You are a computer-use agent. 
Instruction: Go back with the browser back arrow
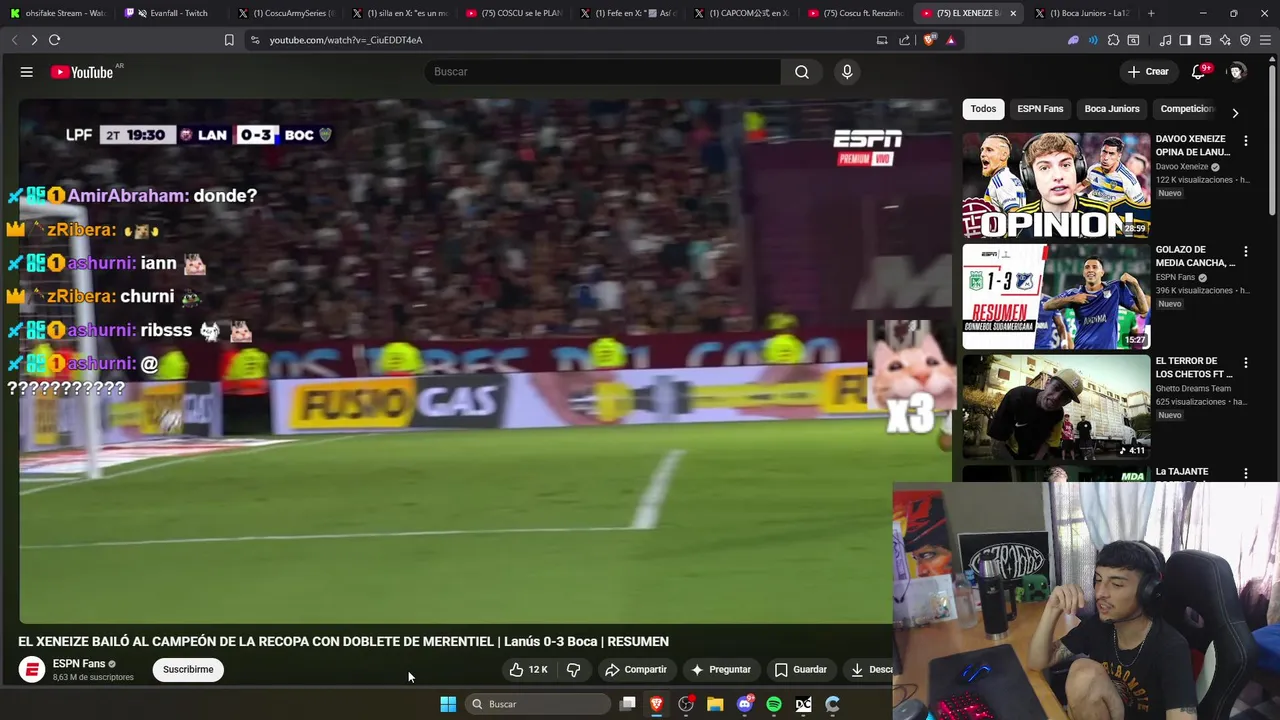pyautogui.click(x=14, y=40)
